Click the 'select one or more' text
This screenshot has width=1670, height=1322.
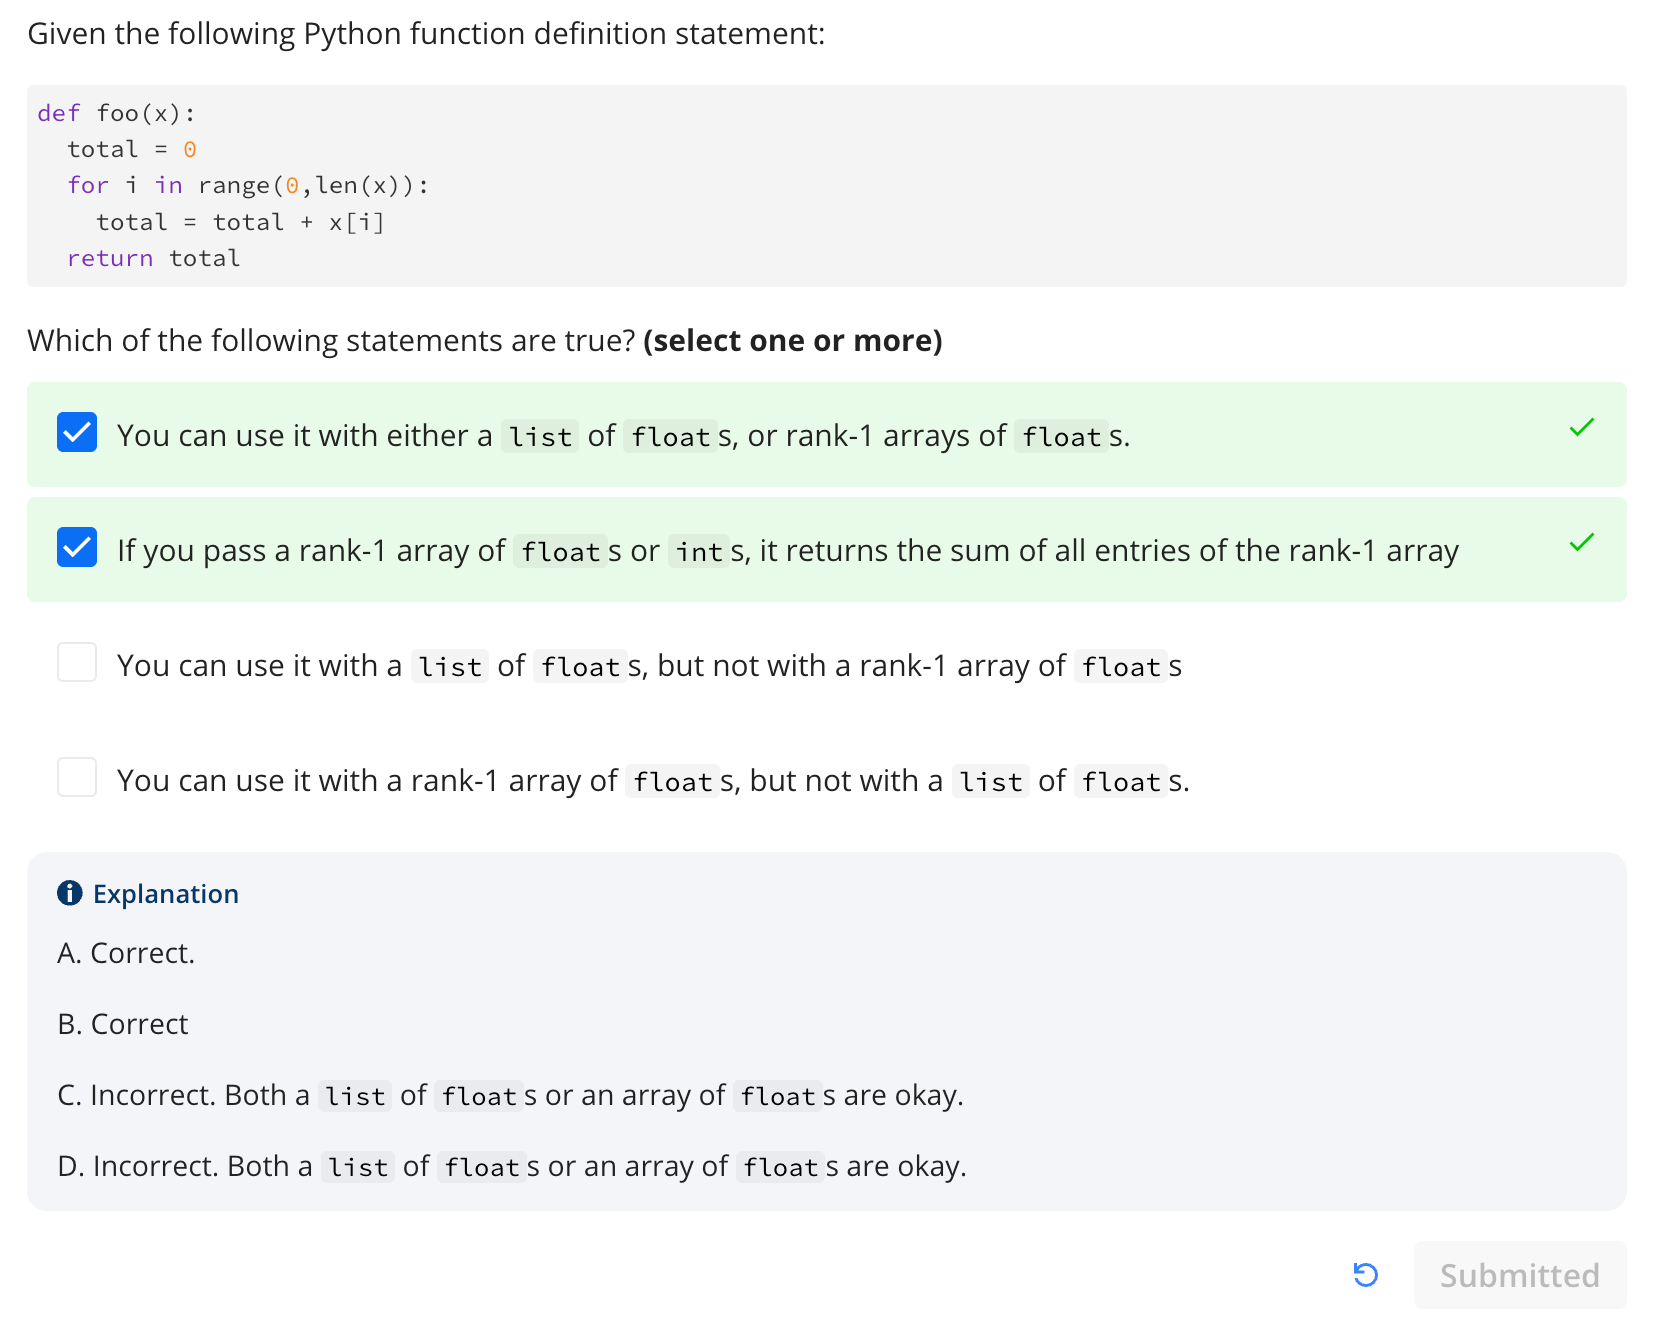click(793, 341)
